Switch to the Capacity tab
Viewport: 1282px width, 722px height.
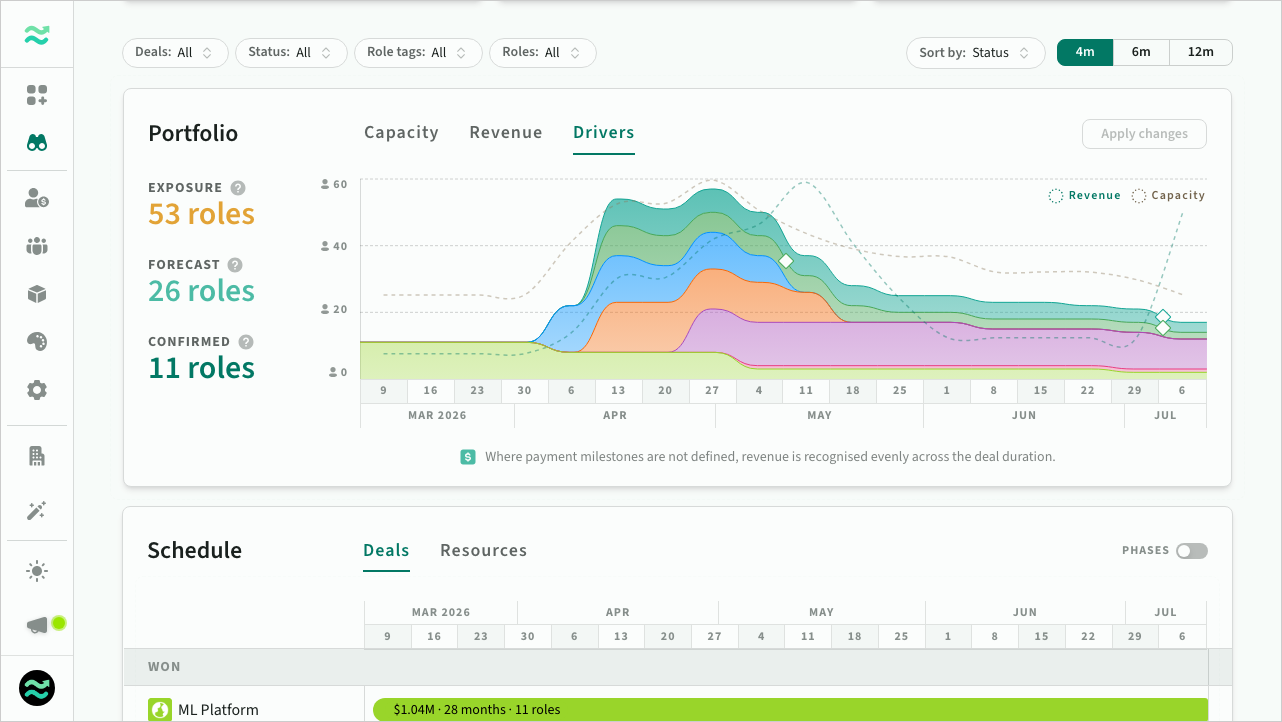pos(401,133)
